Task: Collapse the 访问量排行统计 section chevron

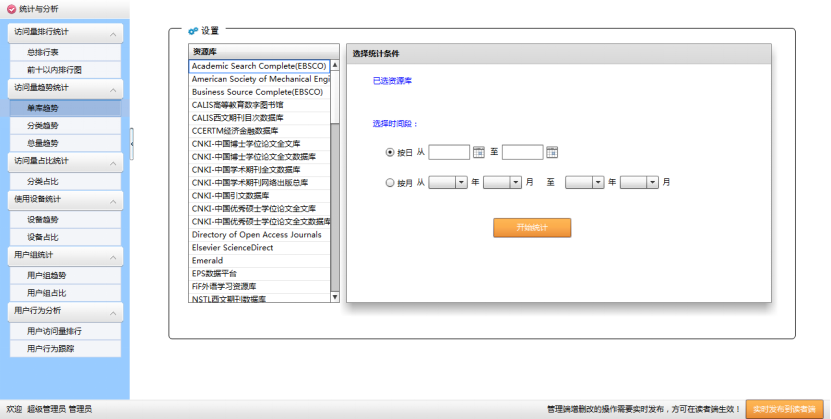Action: [113, 33]
